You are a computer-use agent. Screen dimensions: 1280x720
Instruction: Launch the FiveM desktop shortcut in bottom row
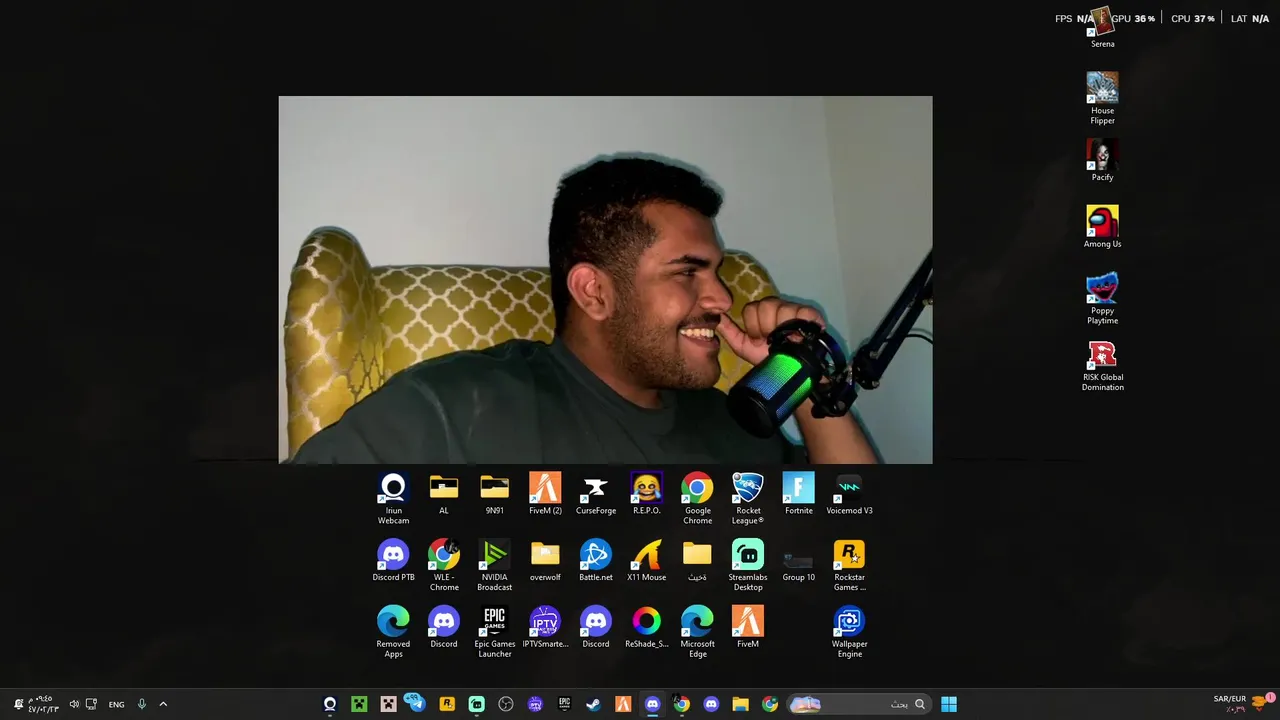(x=748, y=628)
